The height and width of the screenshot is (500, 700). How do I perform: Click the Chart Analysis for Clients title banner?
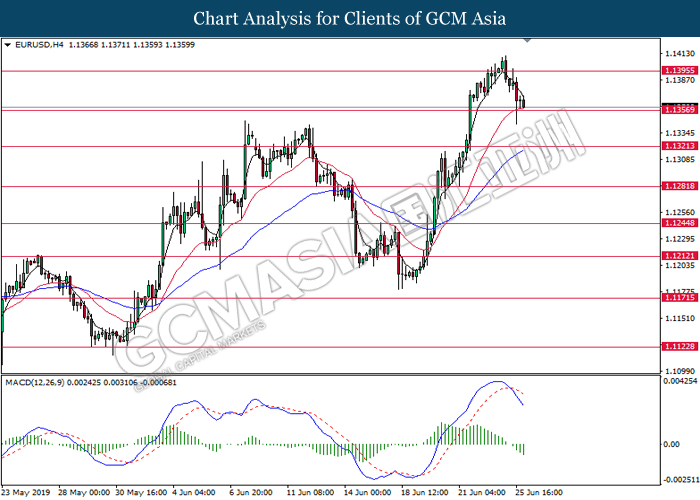coord(349,19)
